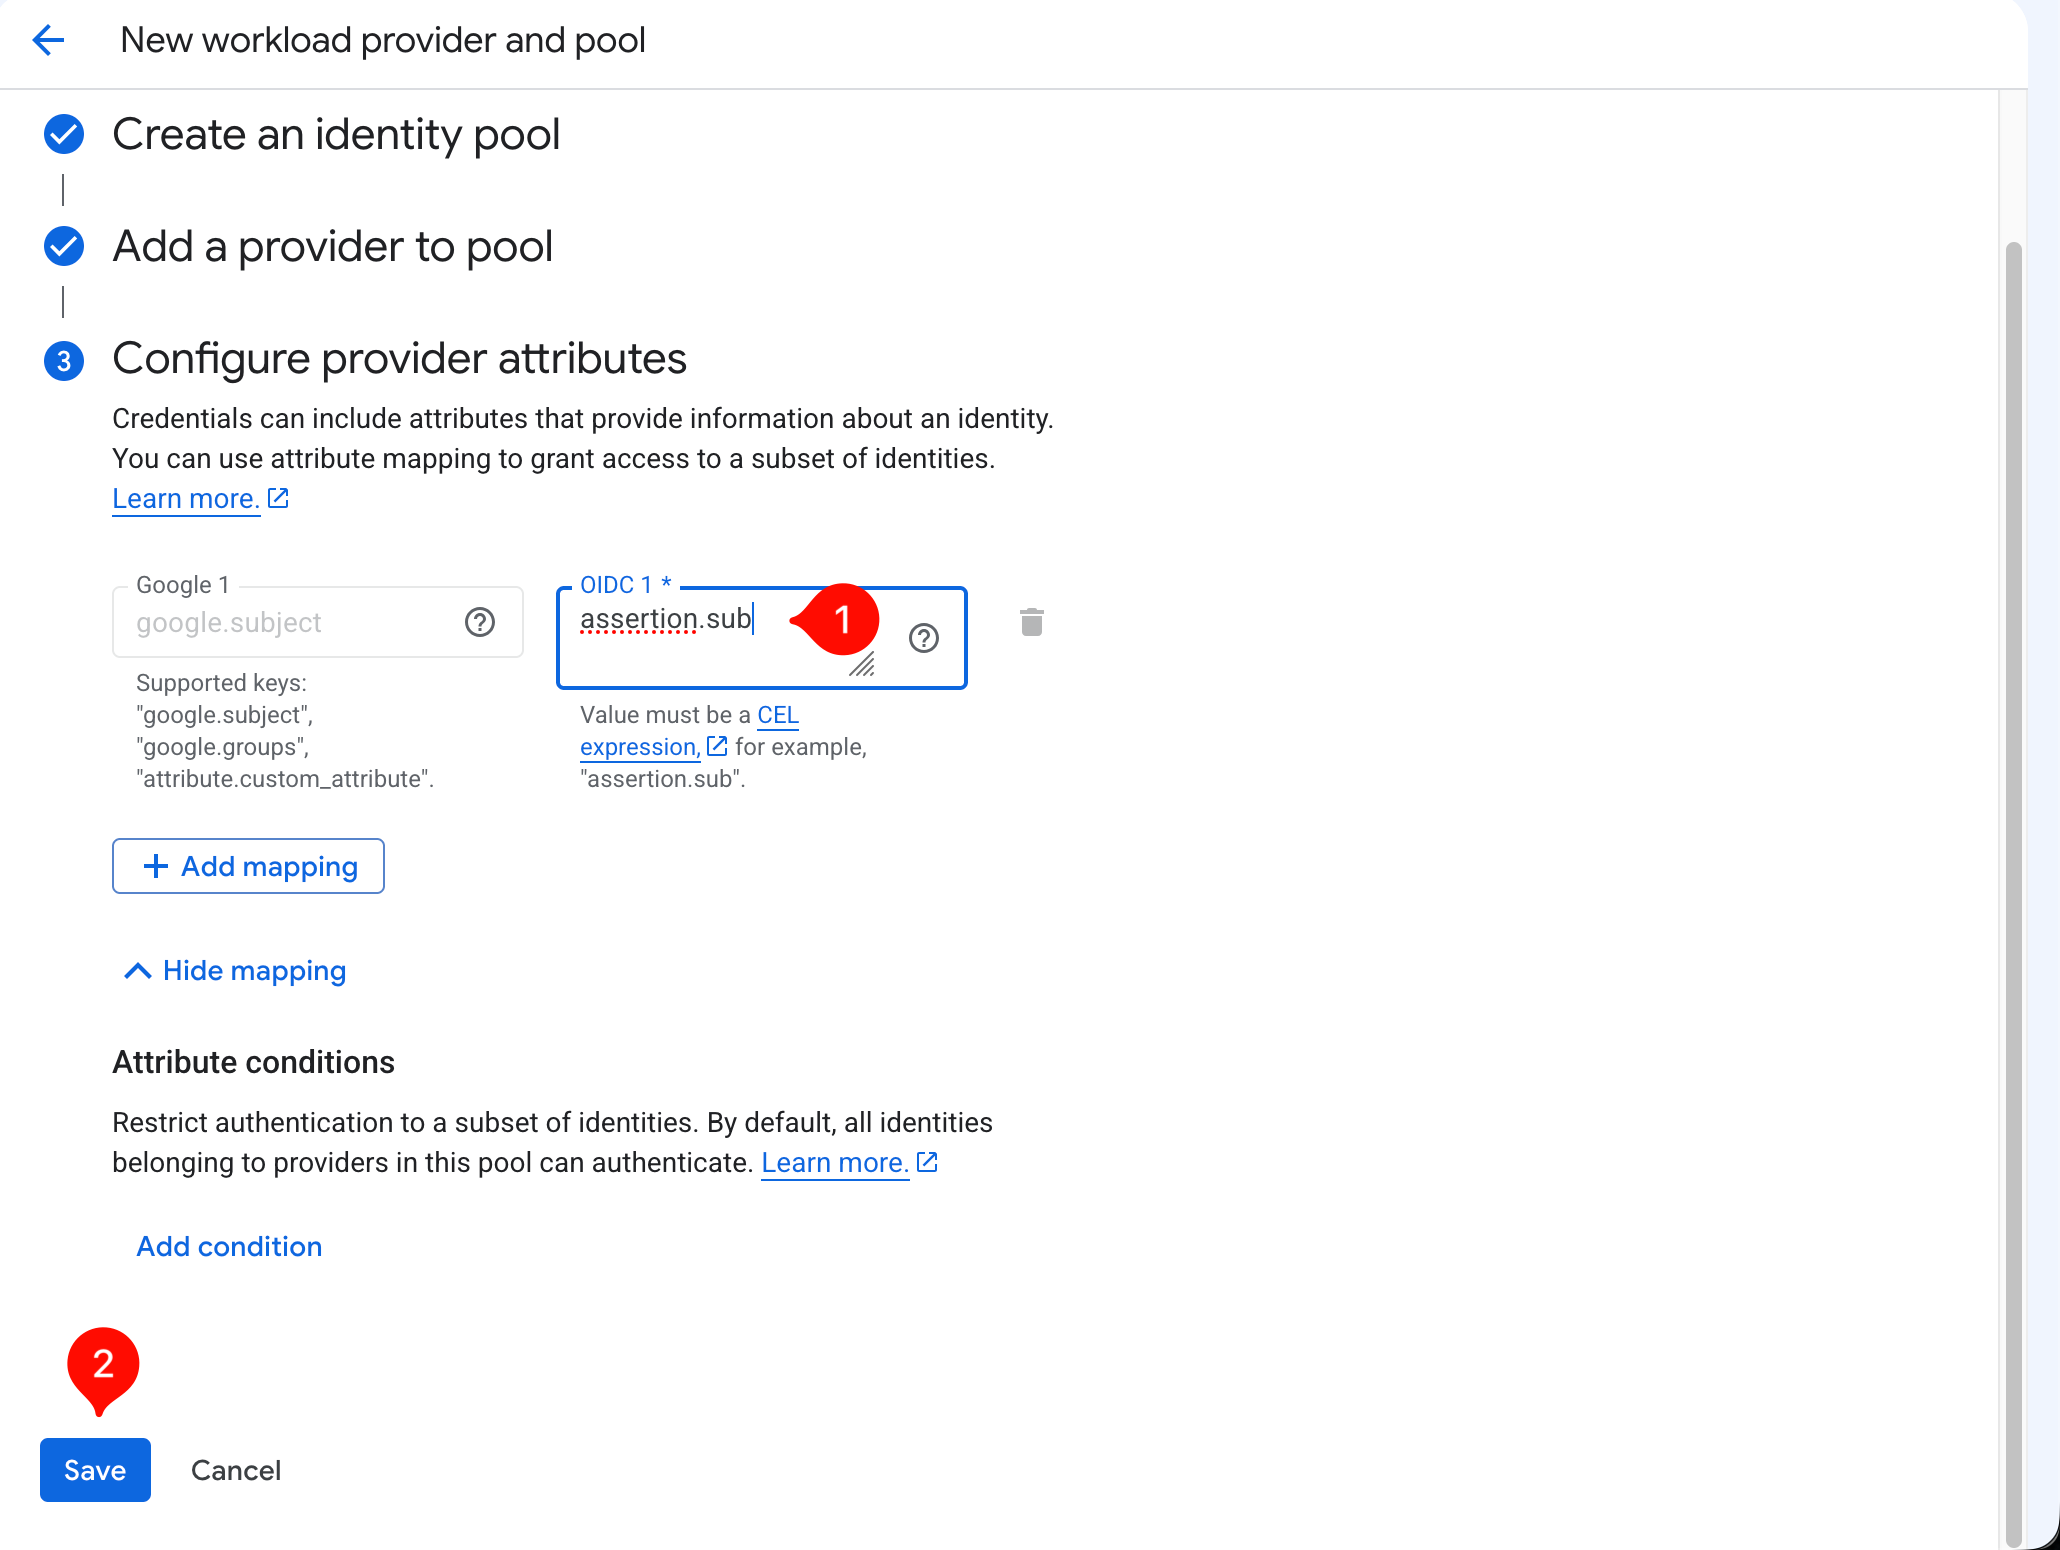Click Add condition link

[229, 1246]
